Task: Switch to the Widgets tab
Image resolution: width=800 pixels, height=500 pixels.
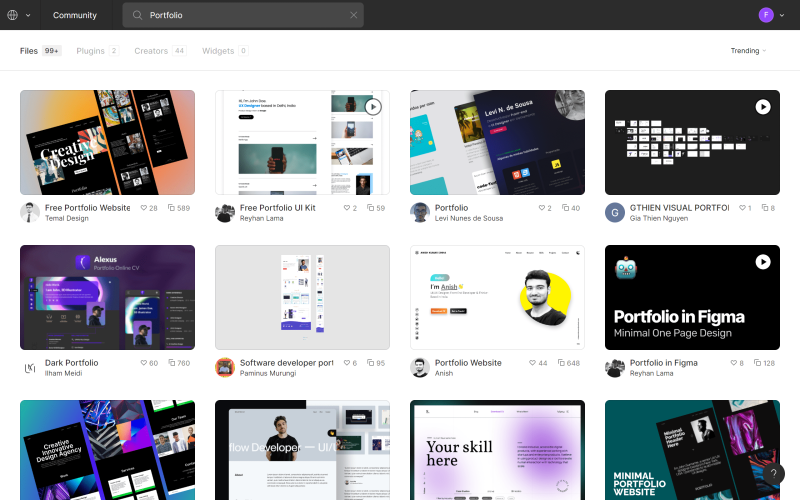Action: pos(225,51)
